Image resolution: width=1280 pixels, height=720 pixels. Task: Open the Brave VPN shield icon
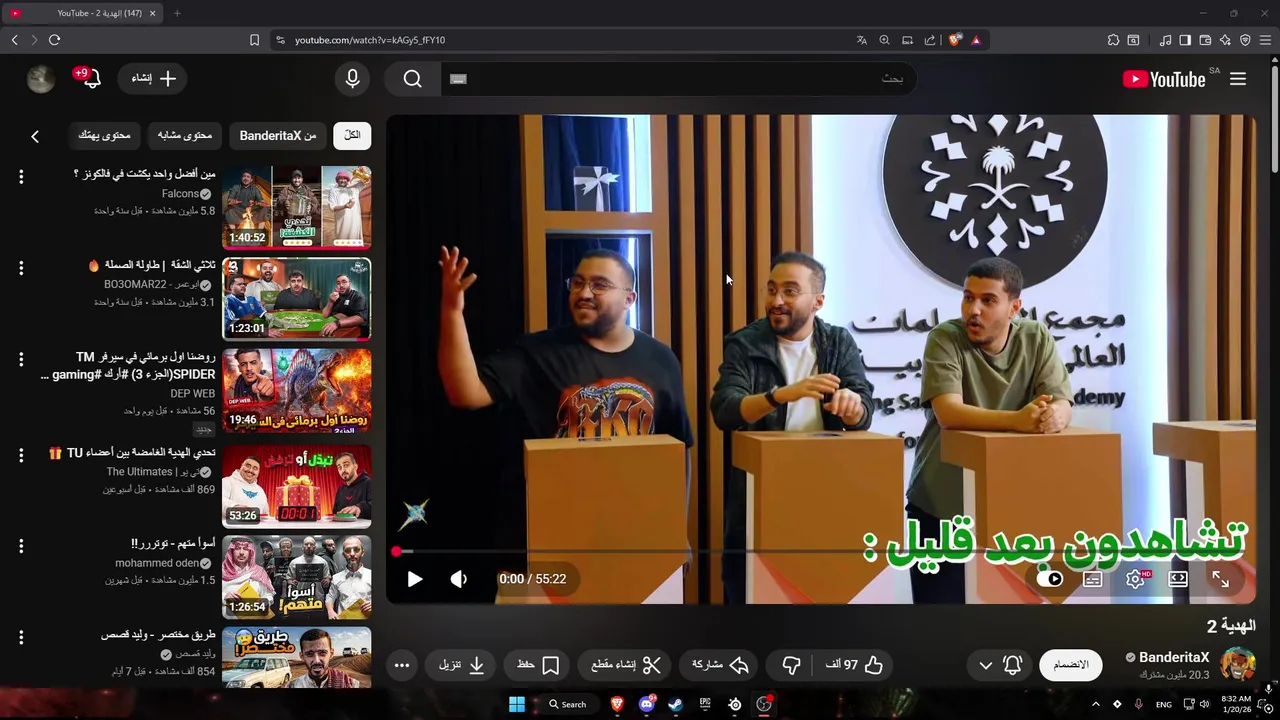pos(1245,40)
